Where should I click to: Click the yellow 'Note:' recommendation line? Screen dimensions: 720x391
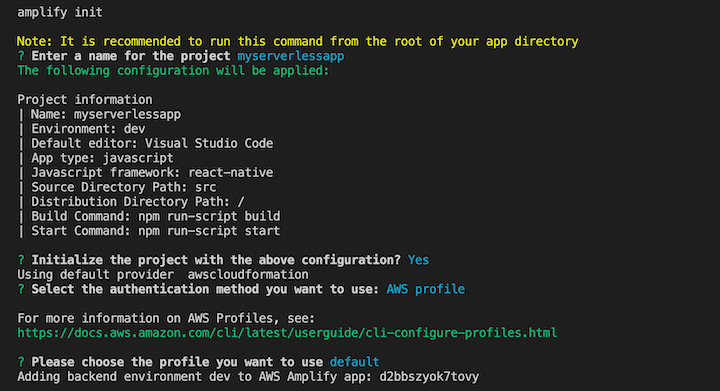point(298,41)
